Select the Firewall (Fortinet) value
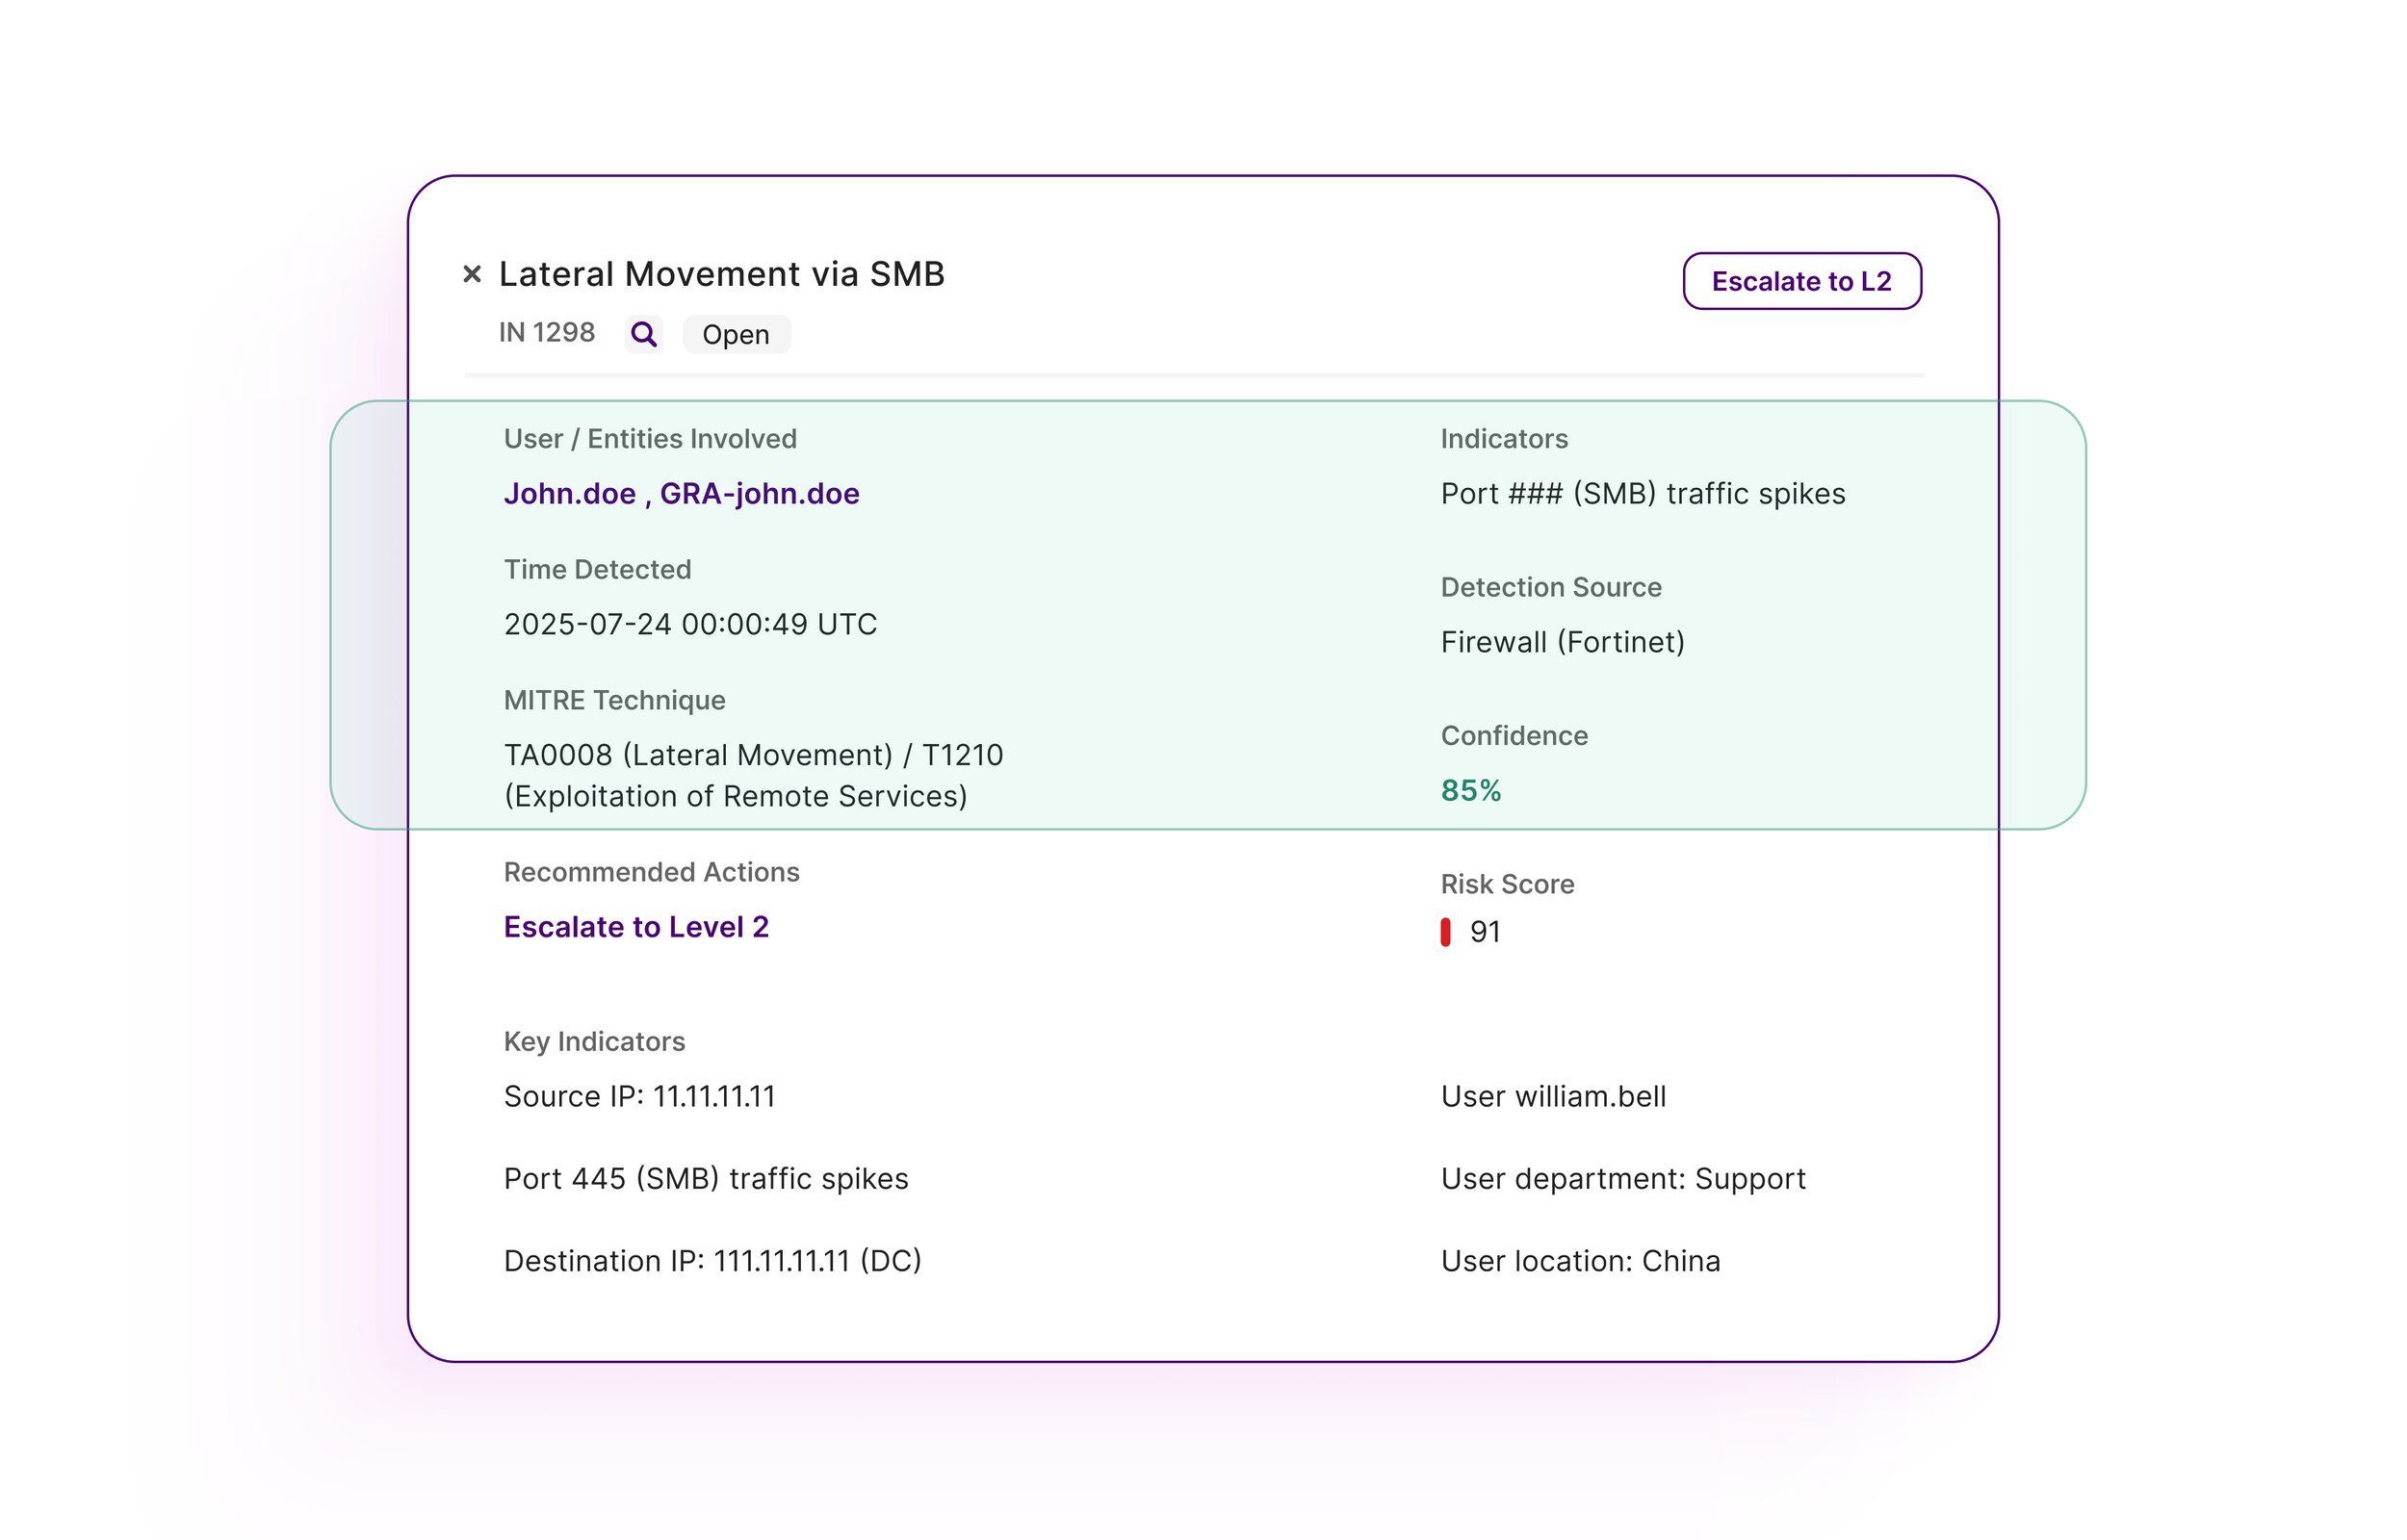Image resolution: width=2407 pixels, height=1540 pixels. [1562, 642]
